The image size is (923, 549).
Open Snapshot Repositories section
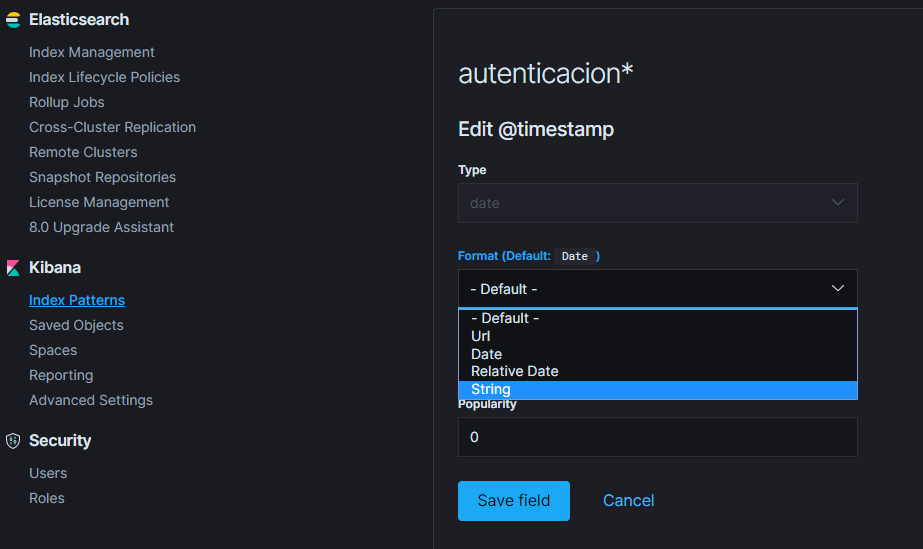tap(102, 177)
